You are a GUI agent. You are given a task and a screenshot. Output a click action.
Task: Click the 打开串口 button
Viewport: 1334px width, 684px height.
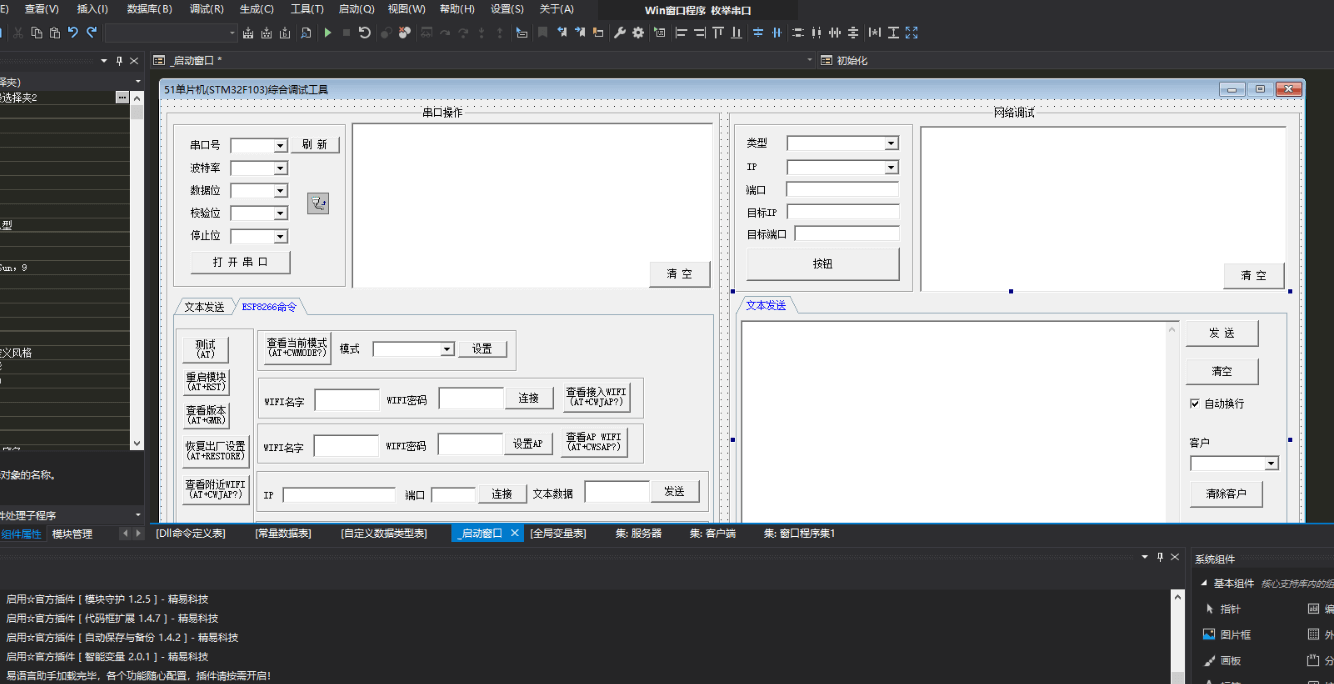(239, 261)
